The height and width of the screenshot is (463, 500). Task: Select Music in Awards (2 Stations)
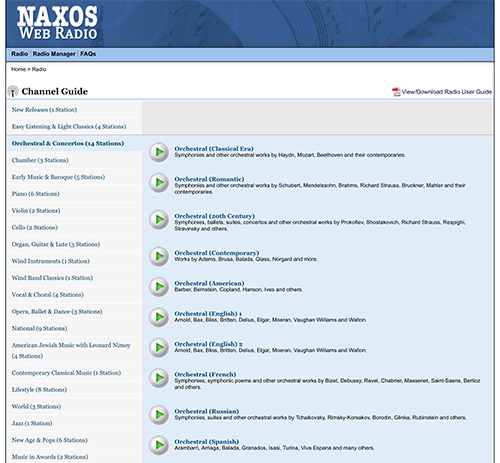tap(50, 457)
